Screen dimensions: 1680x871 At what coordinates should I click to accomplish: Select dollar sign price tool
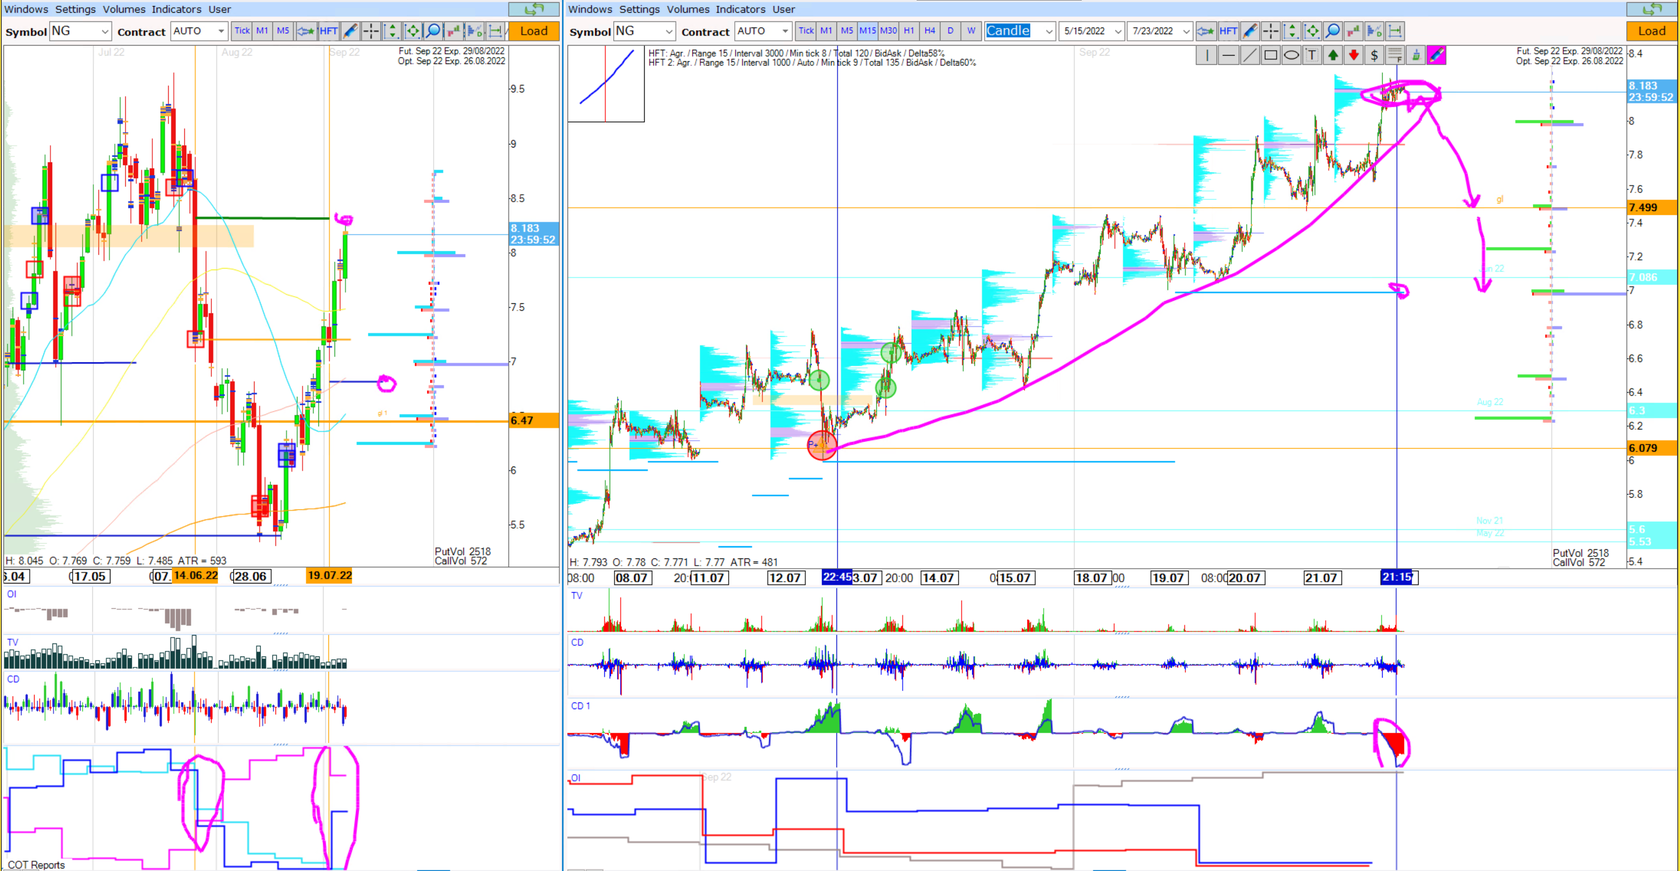pos(1374,55)
